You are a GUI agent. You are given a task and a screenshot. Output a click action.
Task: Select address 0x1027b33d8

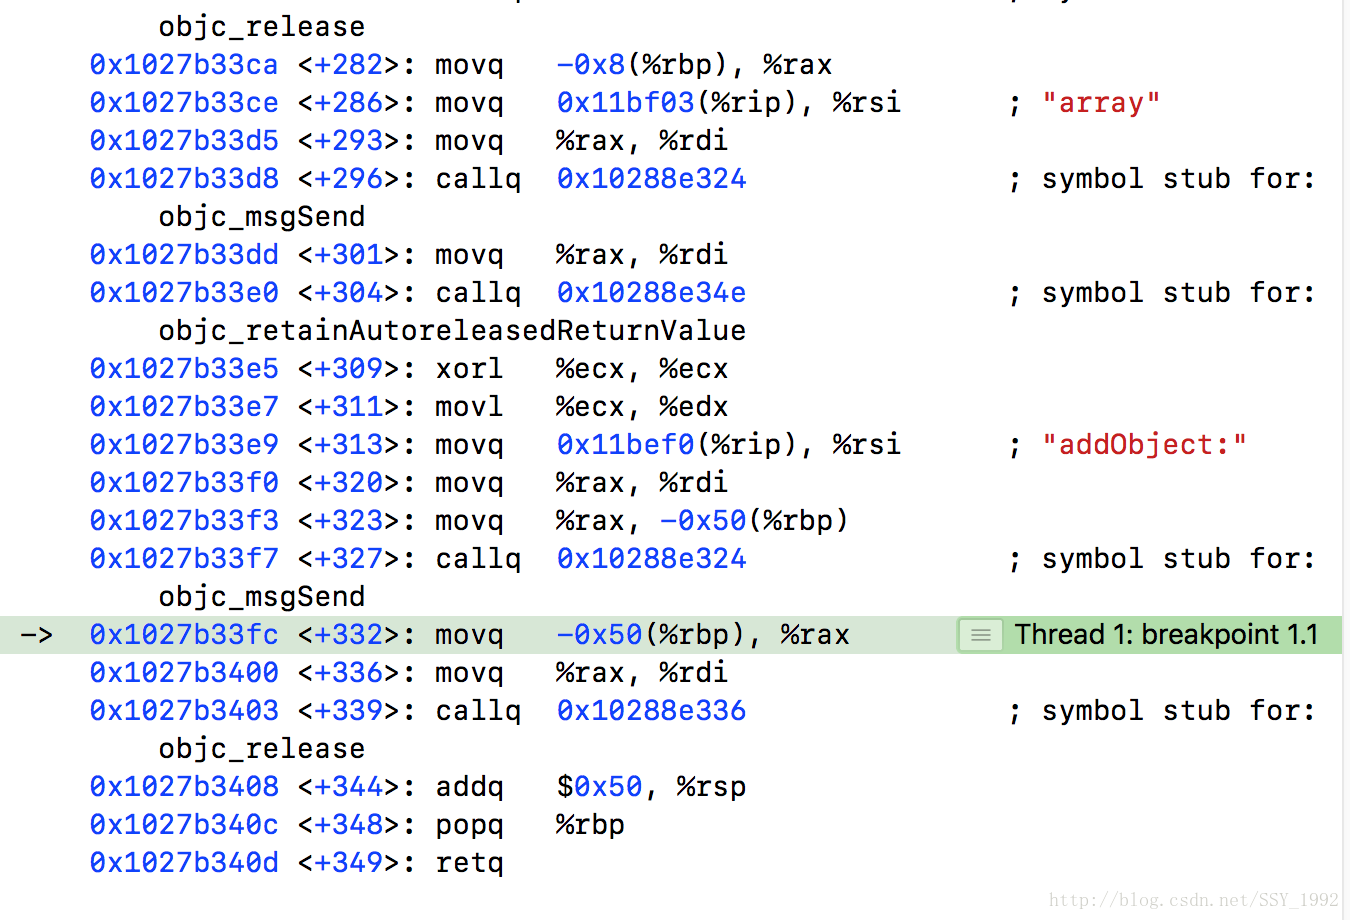184,179
